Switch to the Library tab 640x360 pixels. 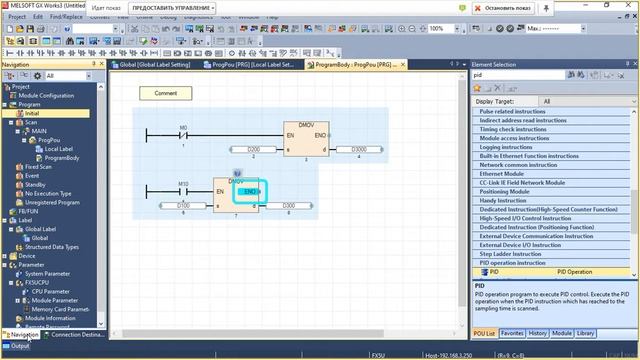pos(585,333)
